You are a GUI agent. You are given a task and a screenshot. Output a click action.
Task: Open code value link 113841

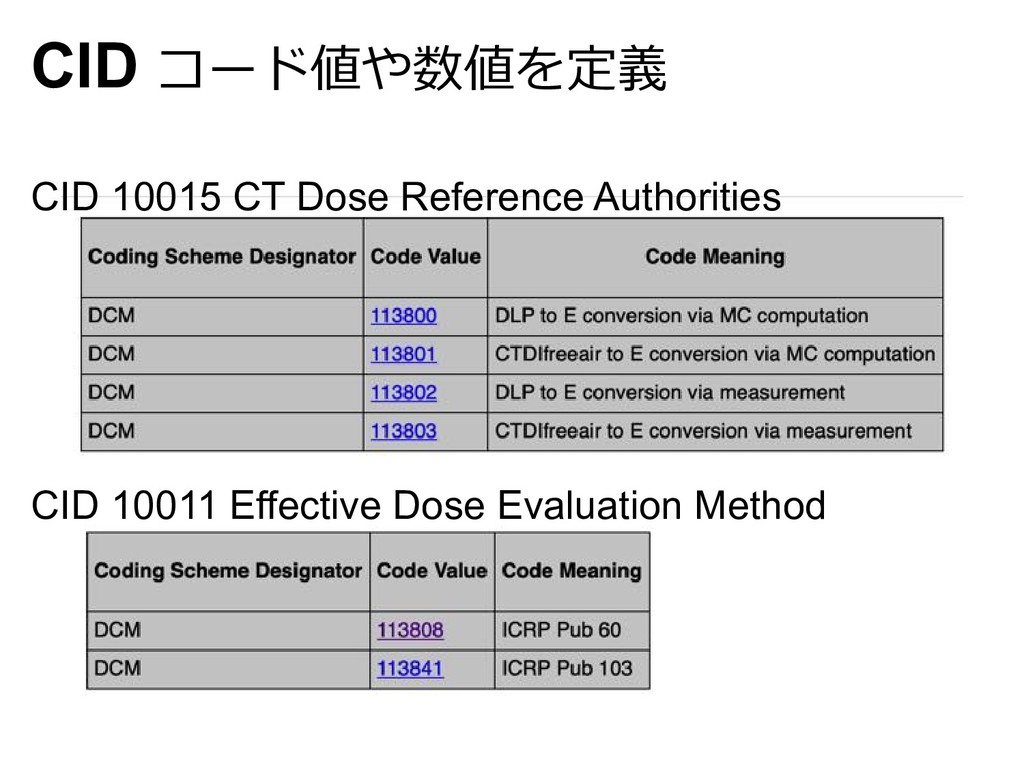tap(410, 669)
